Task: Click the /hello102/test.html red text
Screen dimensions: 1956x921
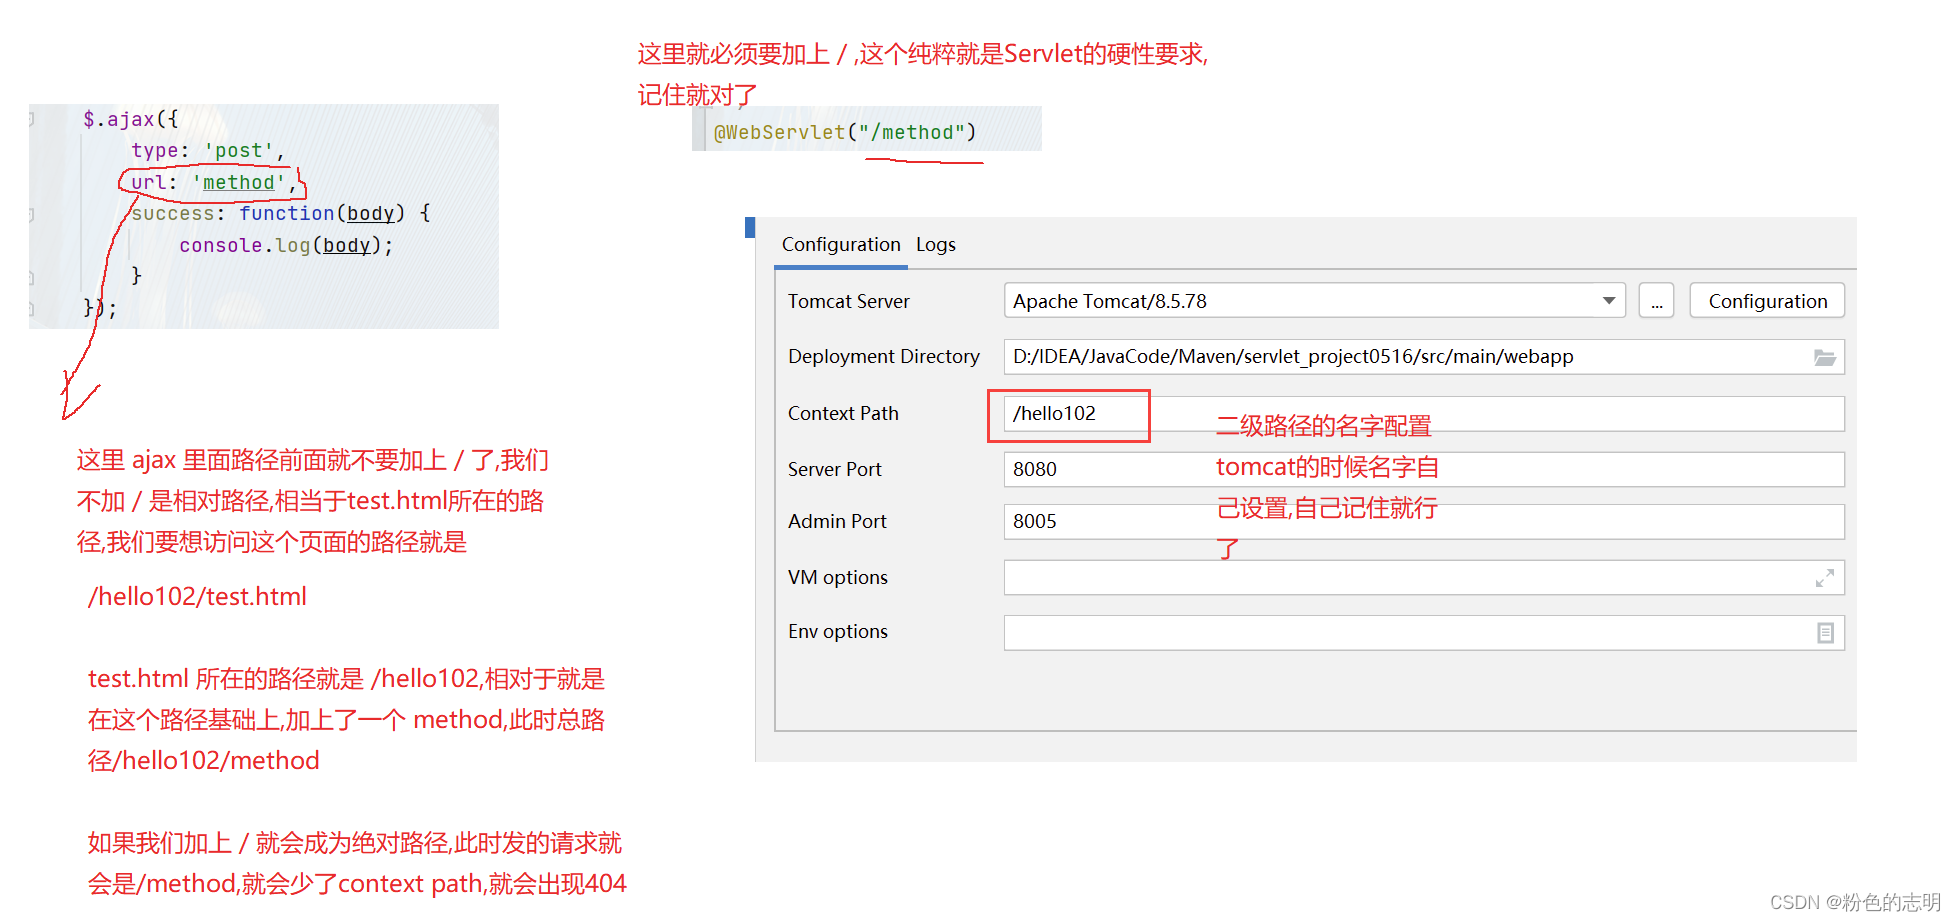Action: point(197,597)
